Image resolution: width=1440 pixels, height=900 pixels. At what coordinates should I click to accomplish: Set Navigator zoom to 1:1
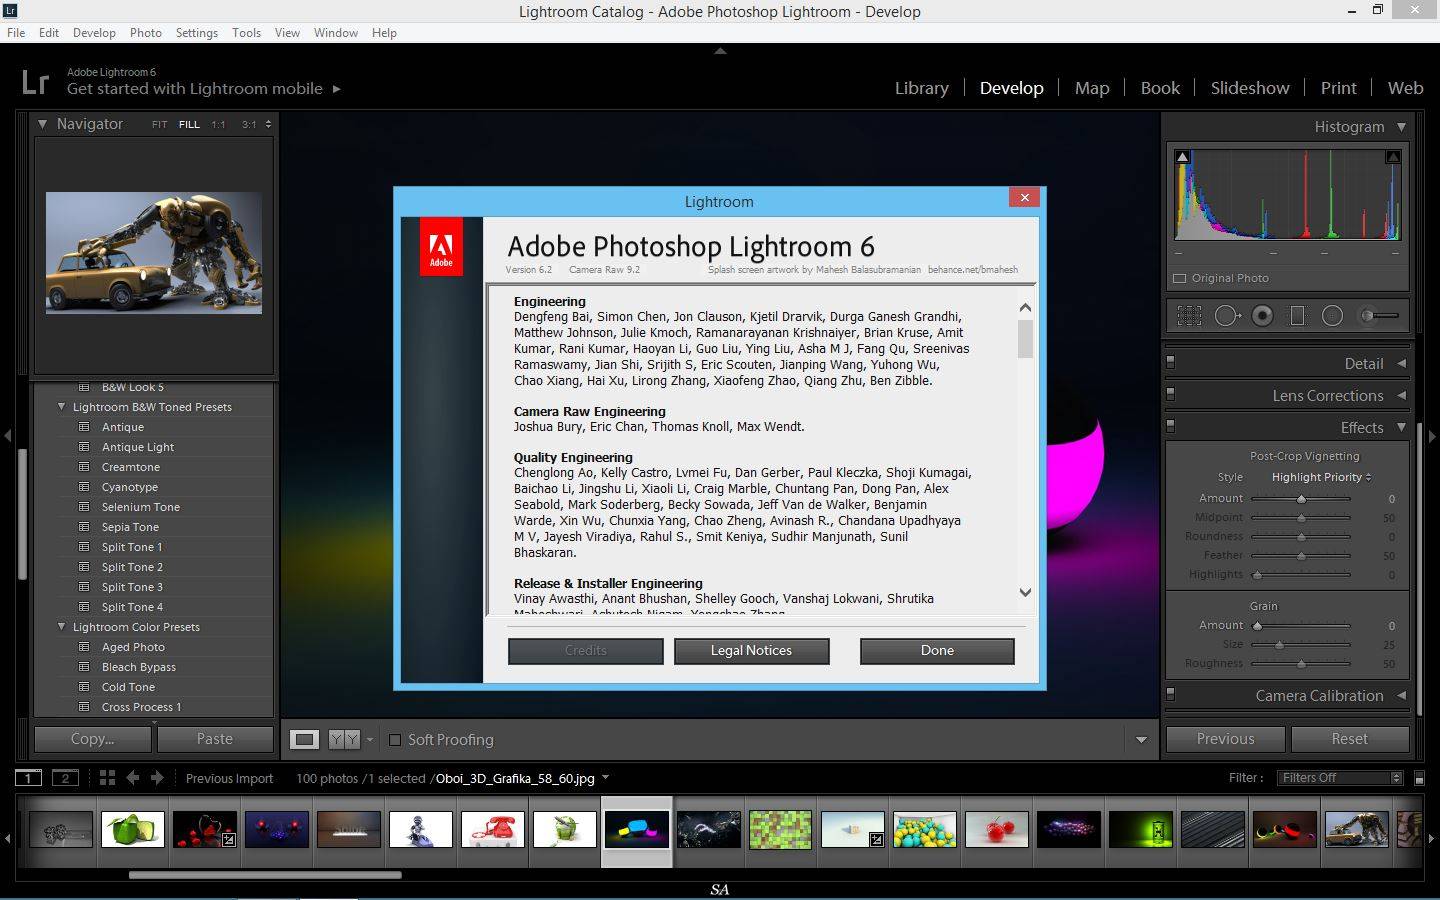[218, 125]
